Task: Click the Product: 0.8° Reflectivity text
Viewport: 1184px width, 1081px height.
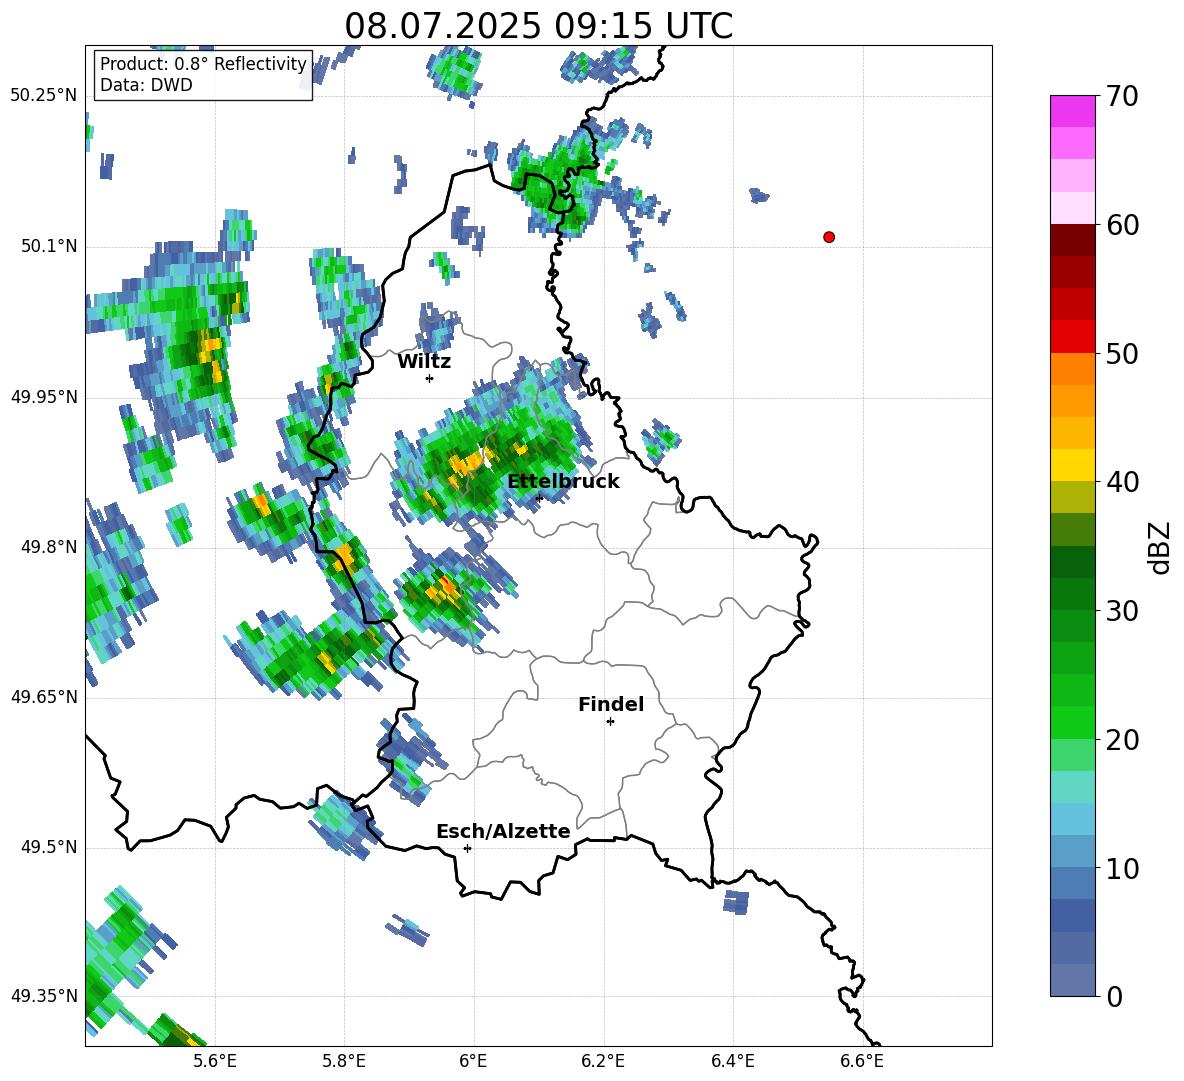Action: [203, 64]
